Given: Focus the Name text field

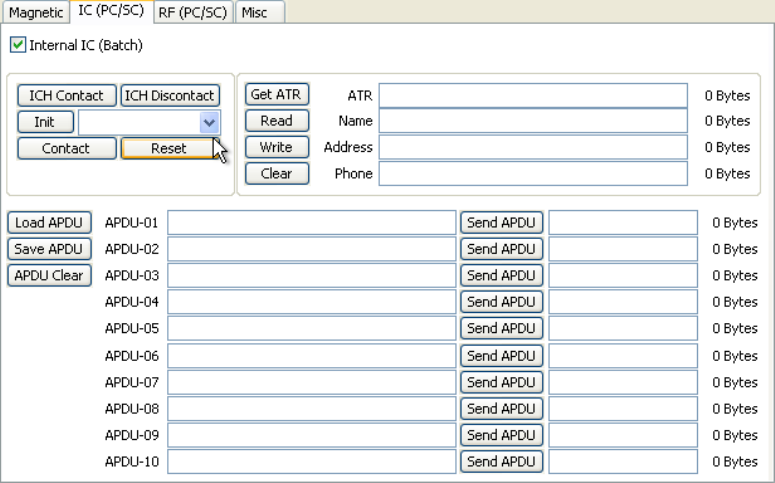Looking at the screenshot, I should (x=533, y=121).
